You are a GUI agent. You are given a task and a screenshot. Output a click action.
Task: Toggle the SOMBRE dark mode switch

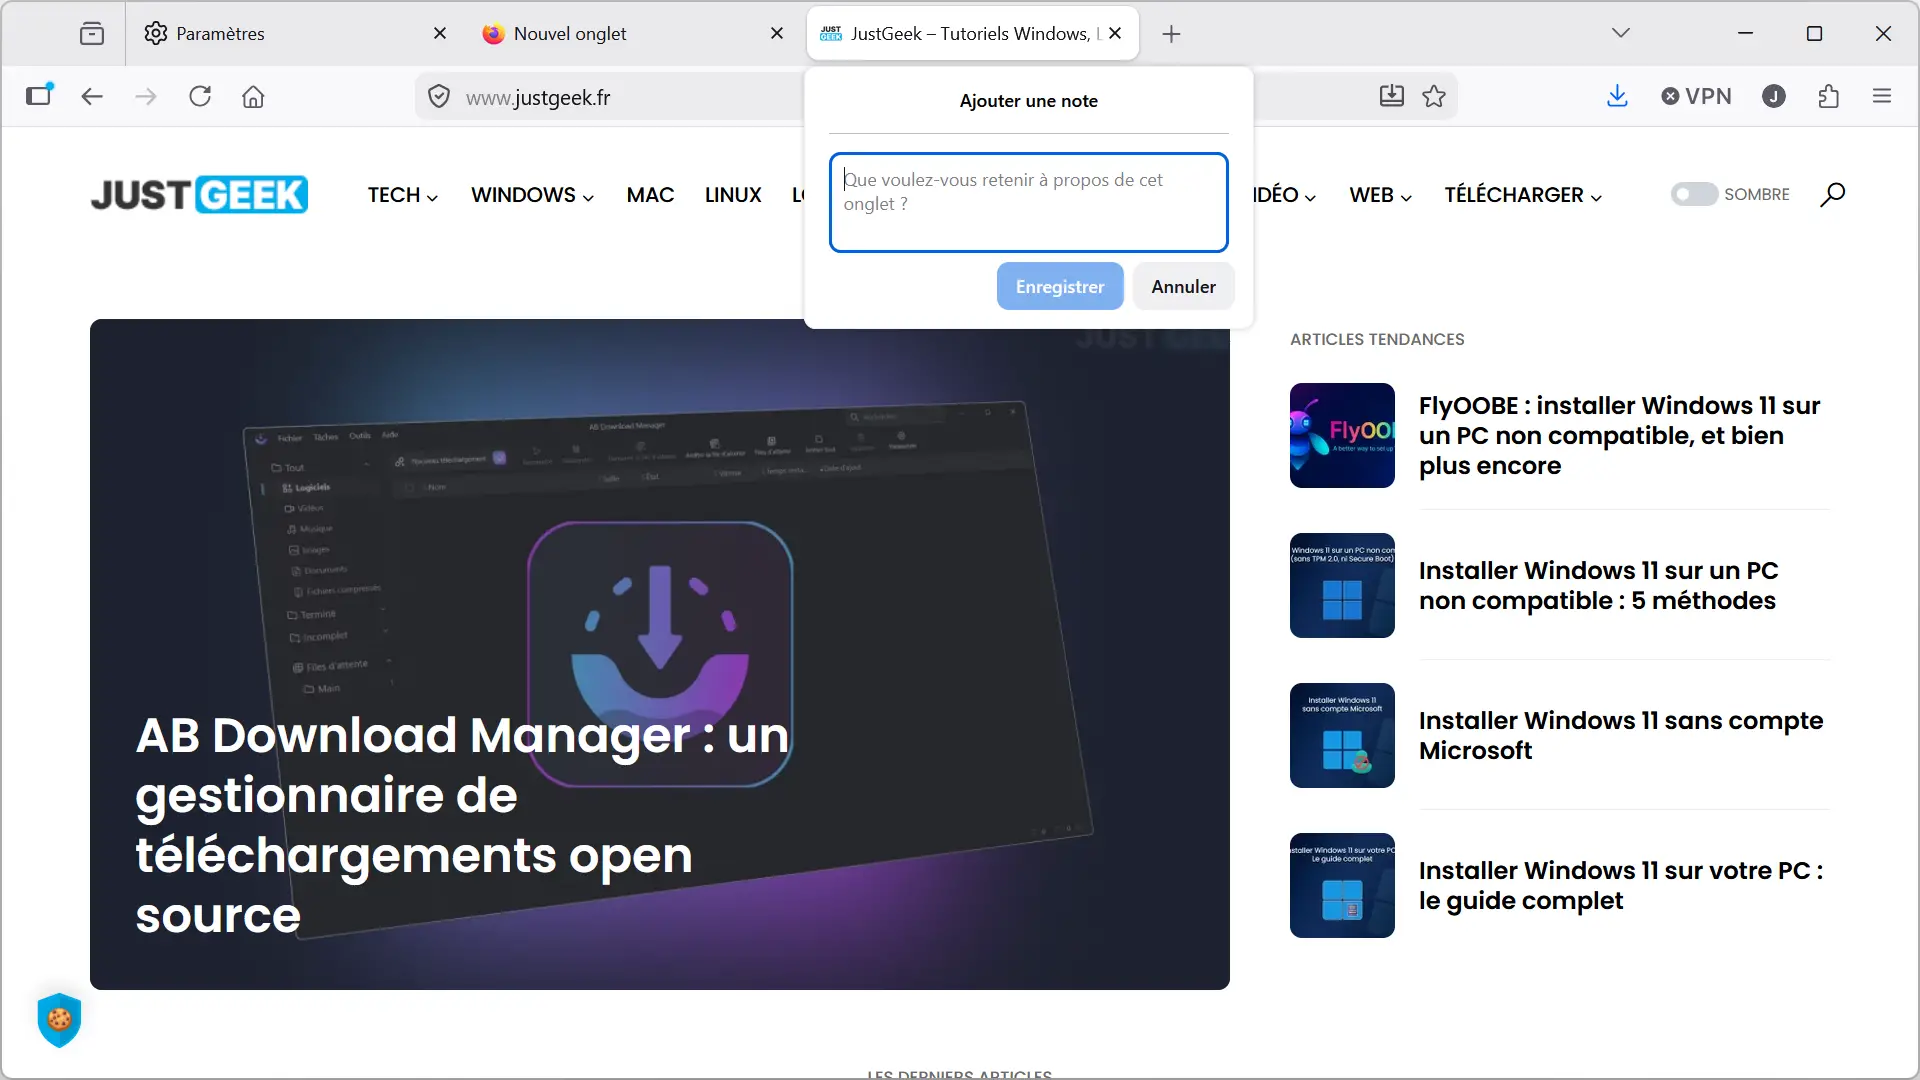point(1694,194)
